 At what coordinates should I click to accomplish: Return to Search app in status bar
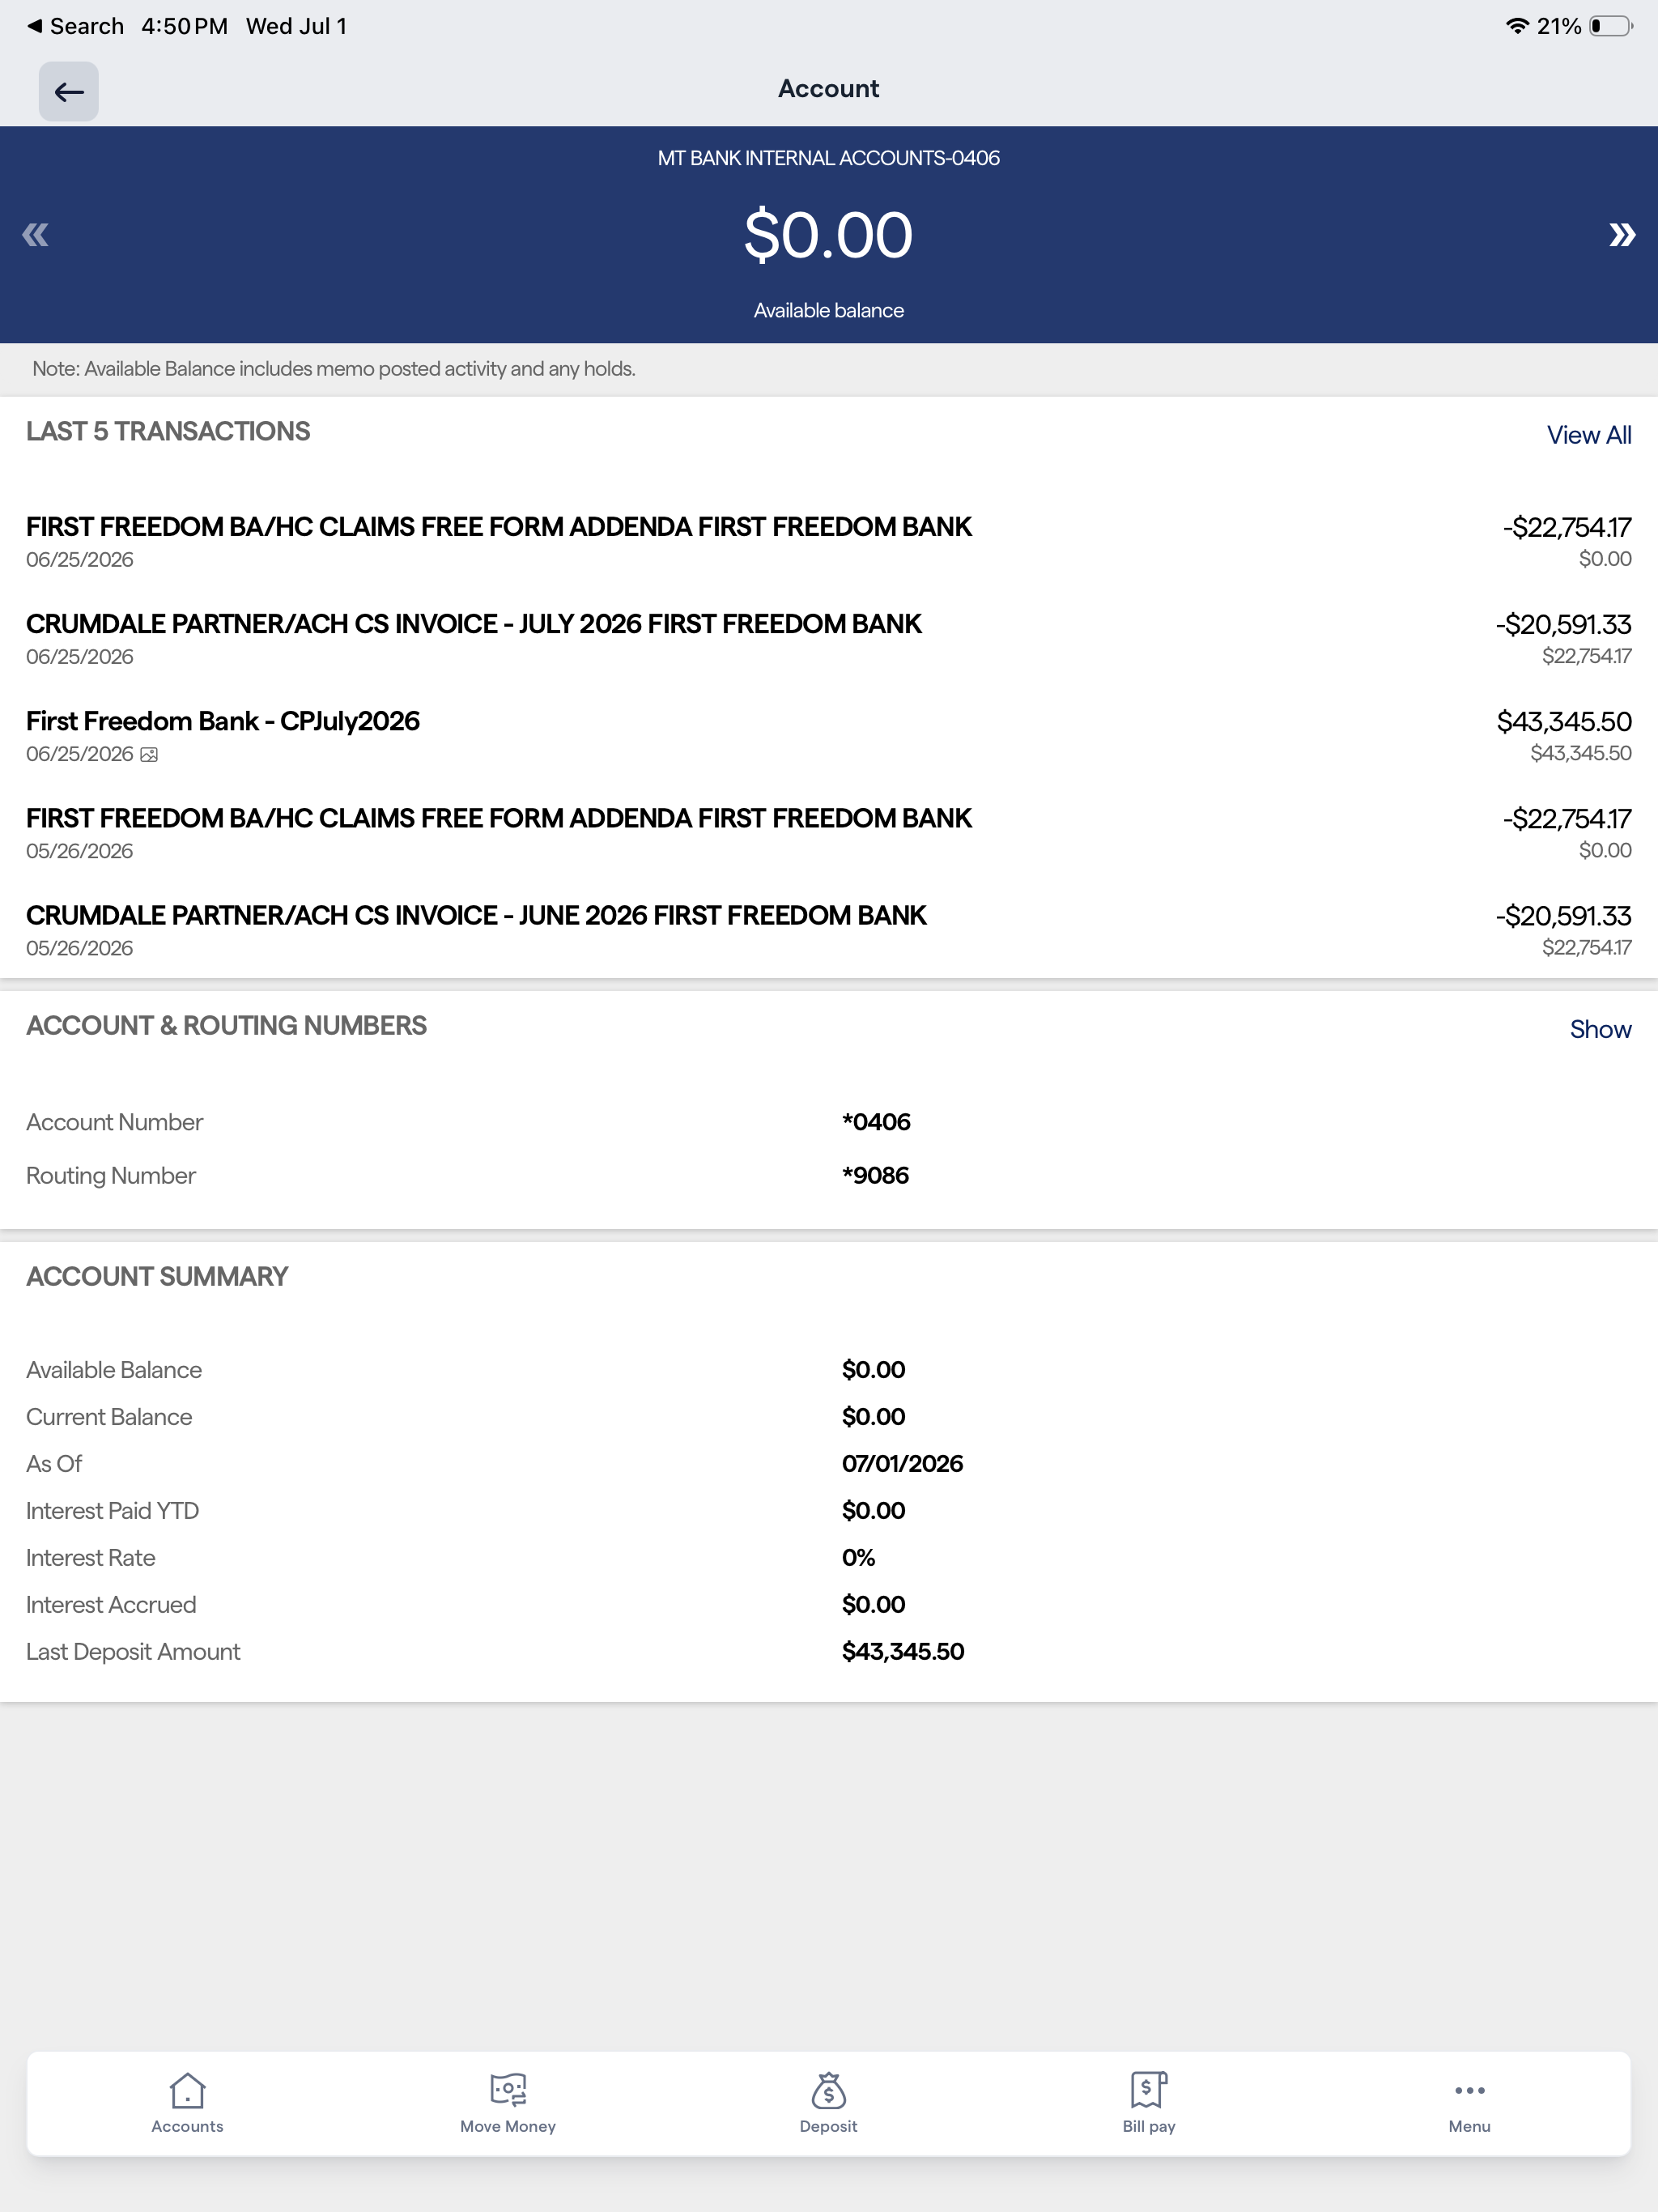coord(75,26)
